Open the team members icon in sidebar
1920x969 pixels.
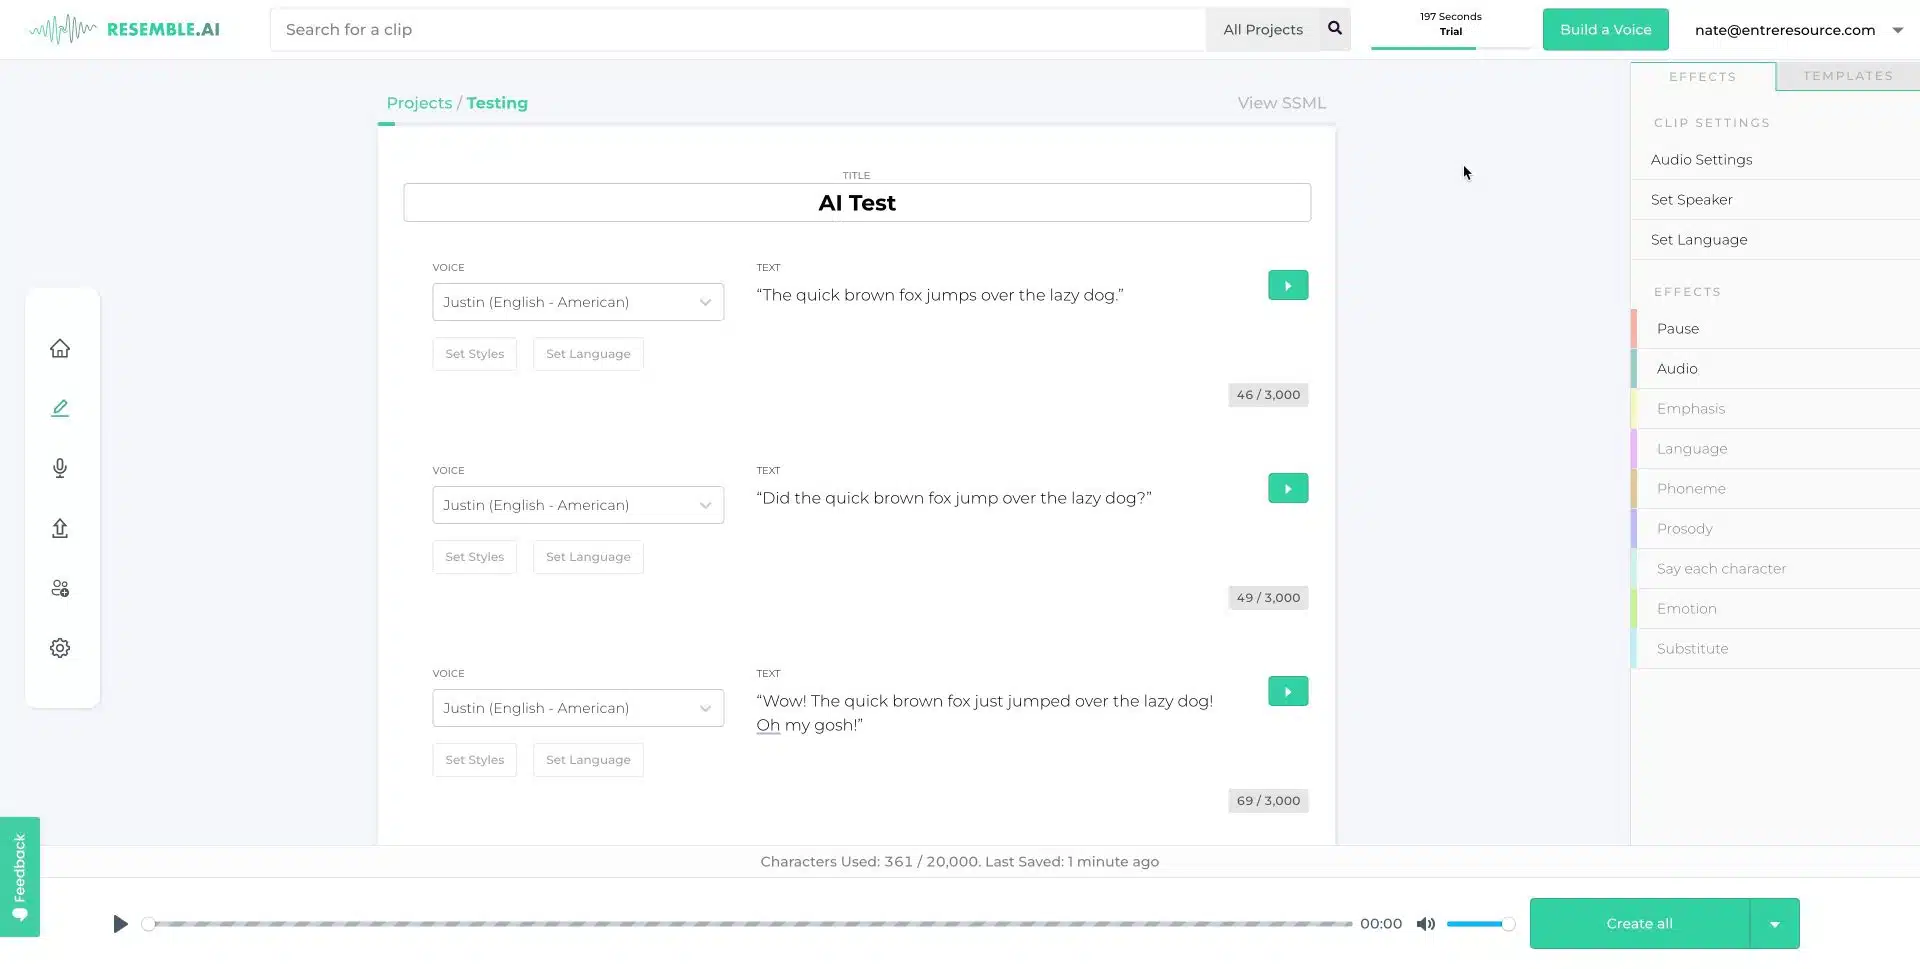60,588
